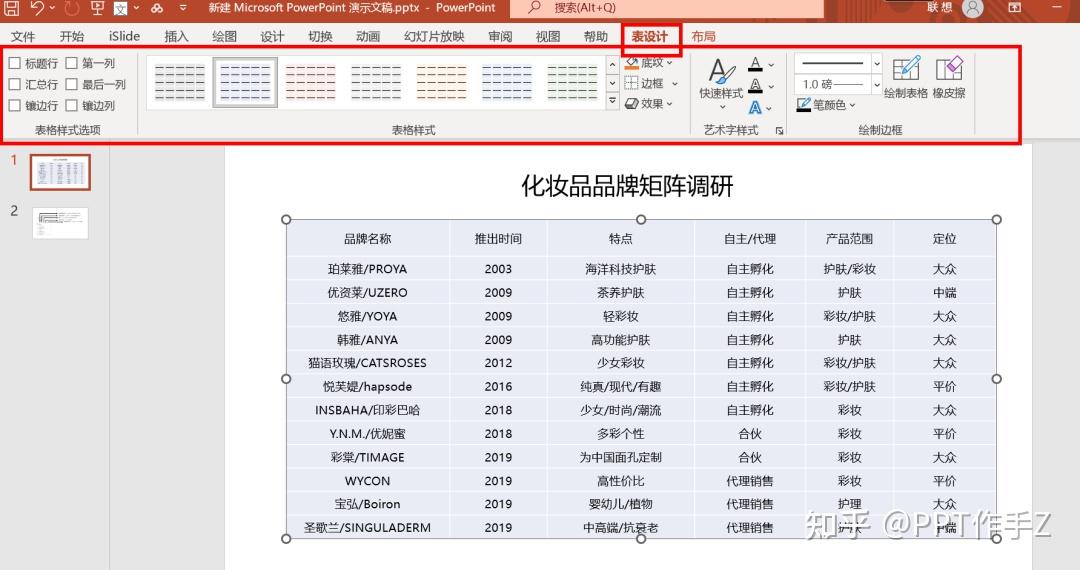Select slide 1 thumbnail
The image size is (1080, 570).
[x=60, y=172]
